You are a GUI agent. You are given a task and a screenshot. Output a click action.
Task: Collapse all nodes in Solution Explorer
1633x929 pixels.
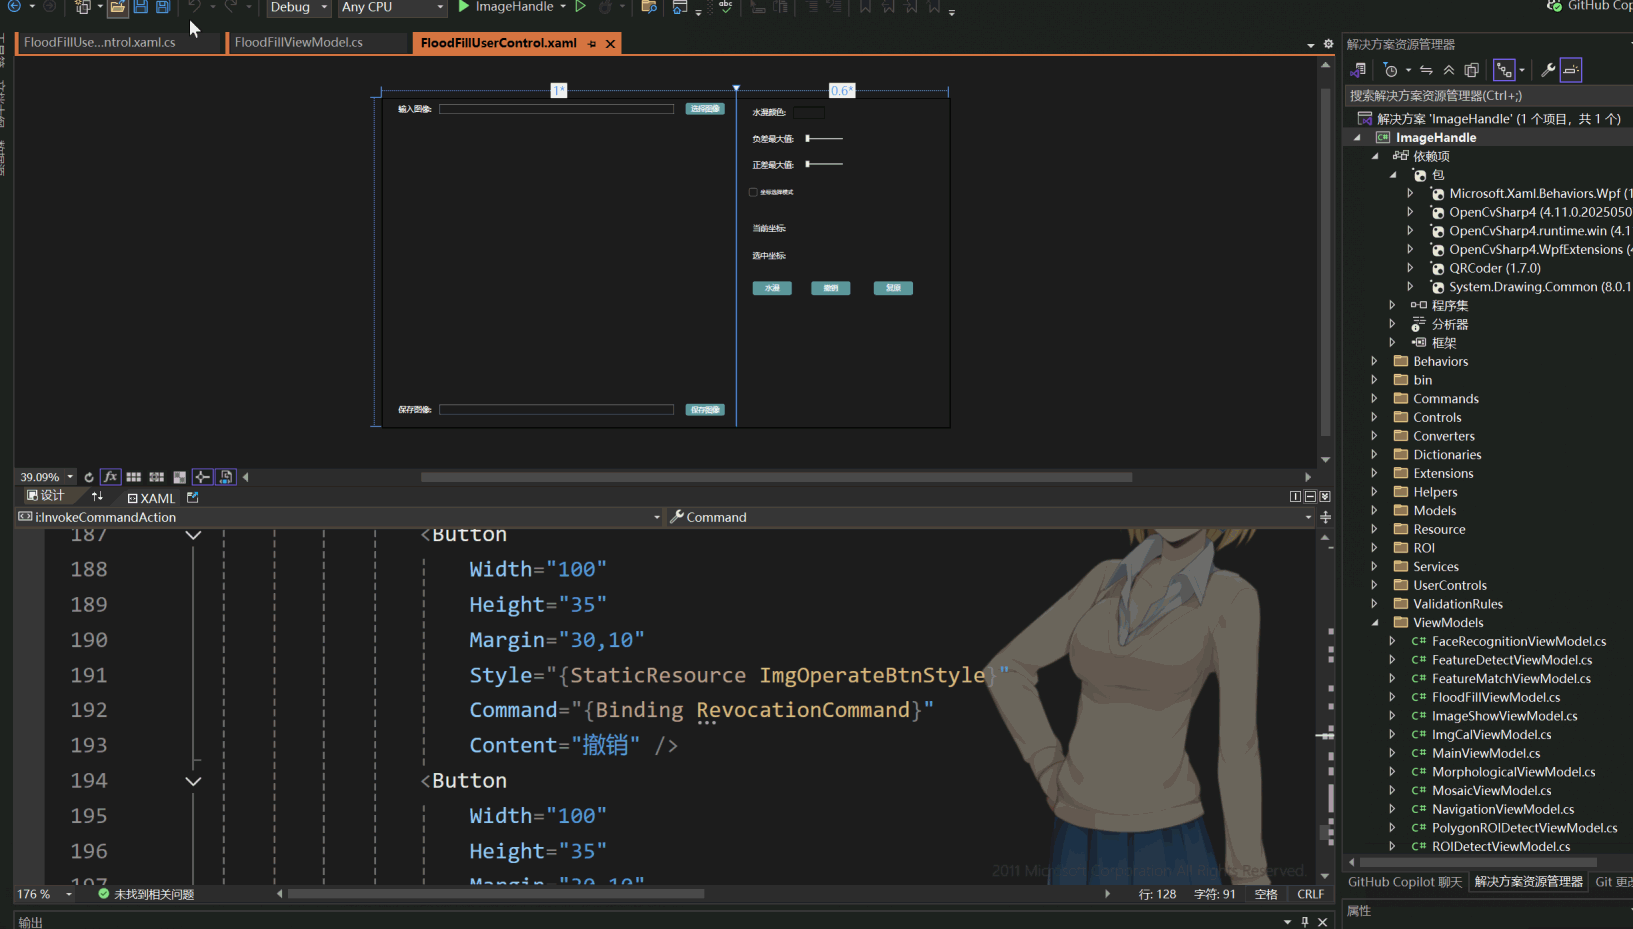click(x=1449, y=69)
